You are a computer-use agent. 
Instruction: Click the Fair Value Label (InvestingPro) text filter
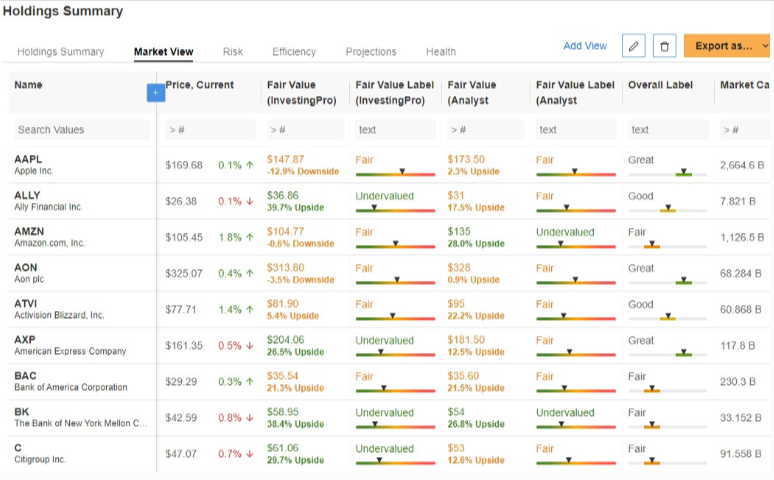(x=395, y=129)
